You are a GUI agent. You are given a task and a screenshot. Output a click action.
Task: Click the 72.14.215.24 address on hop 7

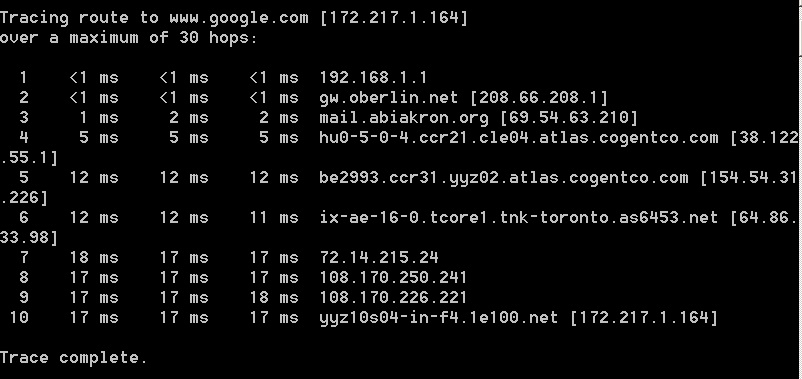pos(378,258)
